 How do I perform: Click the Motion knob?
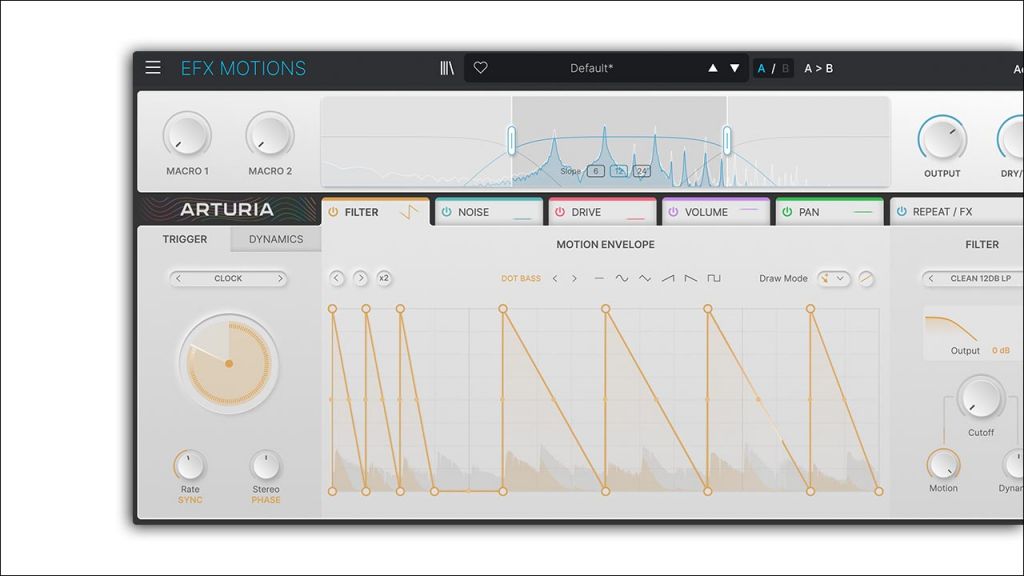943,464
